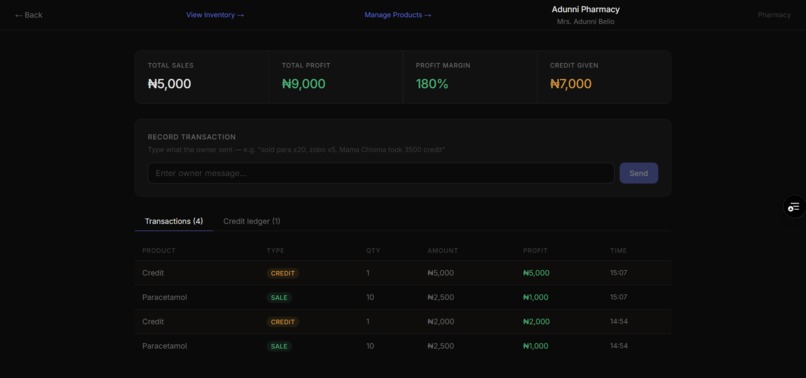Switch to the Transactions (4) tab

(x=174, y=221)
